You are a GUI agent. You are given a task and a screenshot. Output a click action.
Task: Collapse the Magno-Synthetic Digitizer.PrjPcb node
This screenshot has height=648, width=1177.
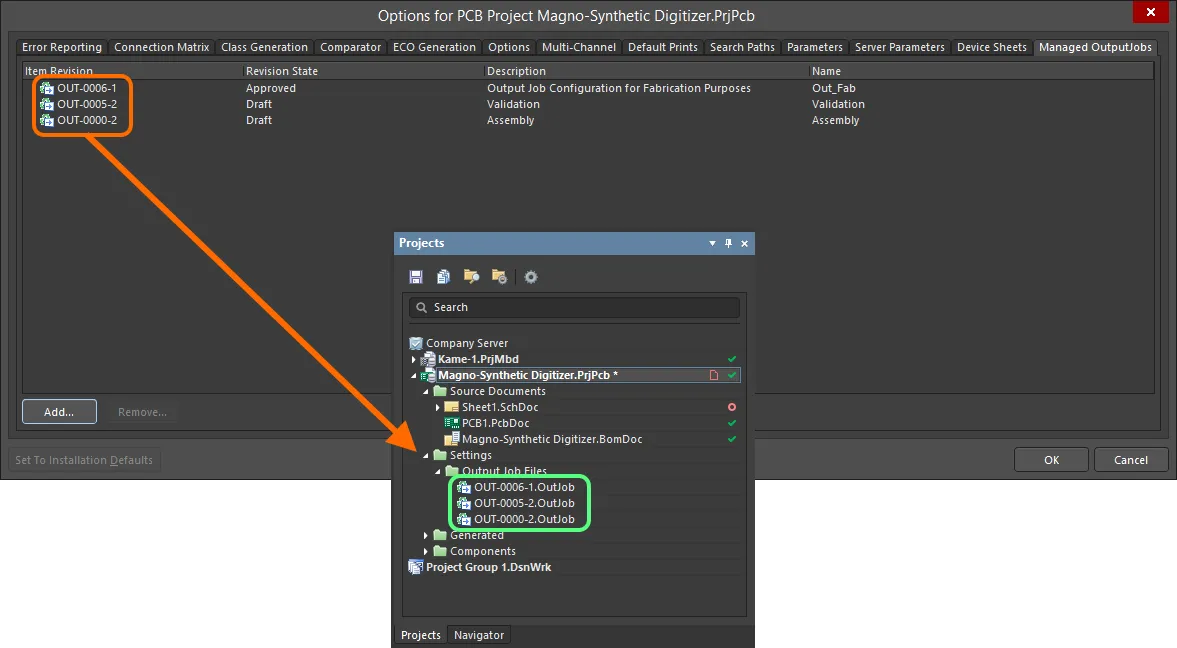[x=414, y=375]
